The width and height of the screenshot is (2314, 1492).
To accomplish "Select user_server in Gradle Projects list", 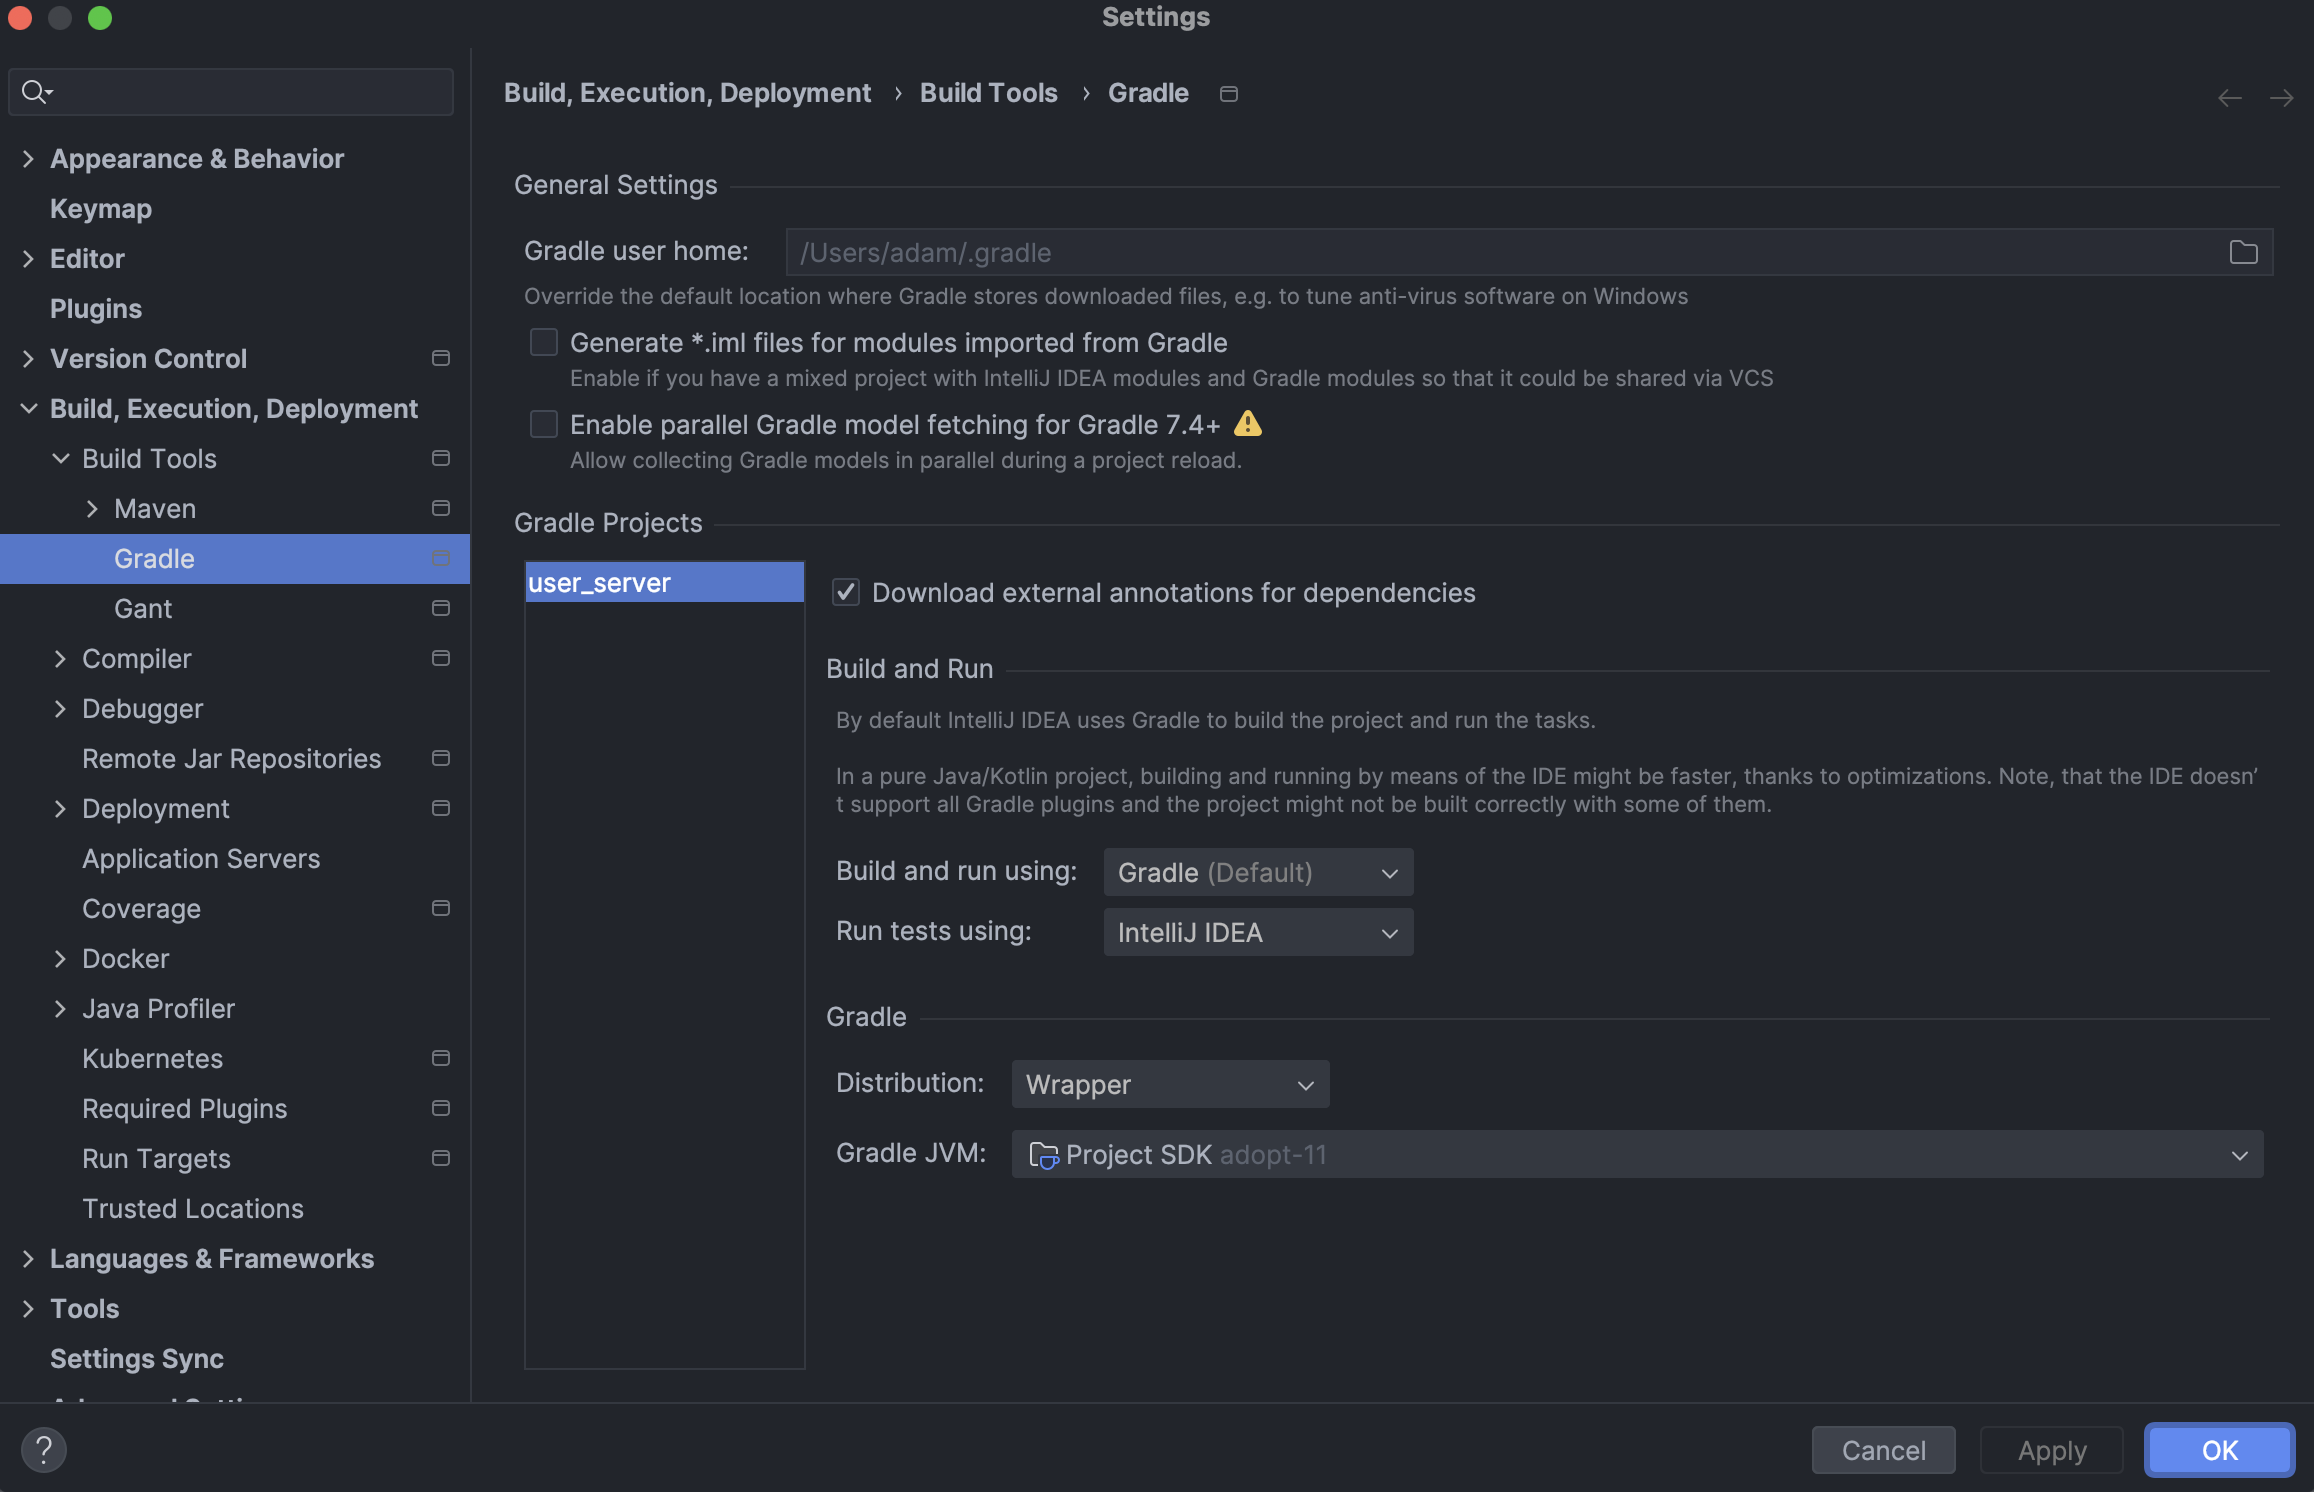I will click(665, 582).
